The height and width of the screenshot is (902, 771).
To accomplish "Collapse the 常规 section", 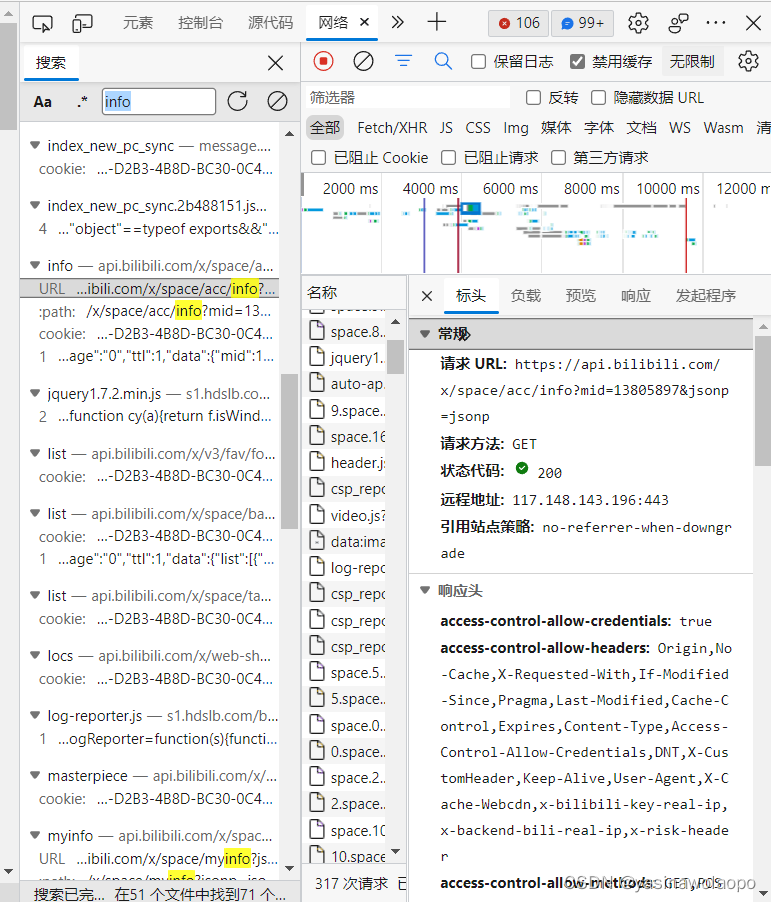I will point(425,334).
